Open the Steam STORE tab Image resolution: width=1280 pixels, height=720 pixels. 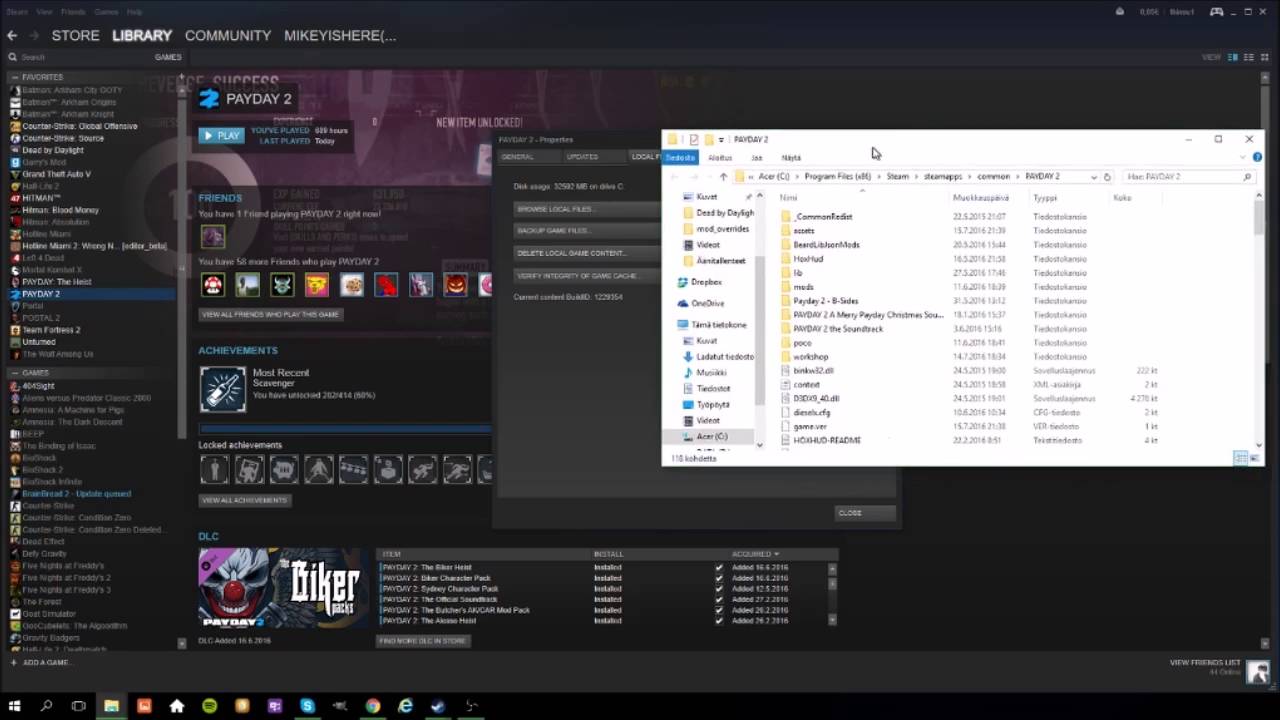(x=75, y=35)
